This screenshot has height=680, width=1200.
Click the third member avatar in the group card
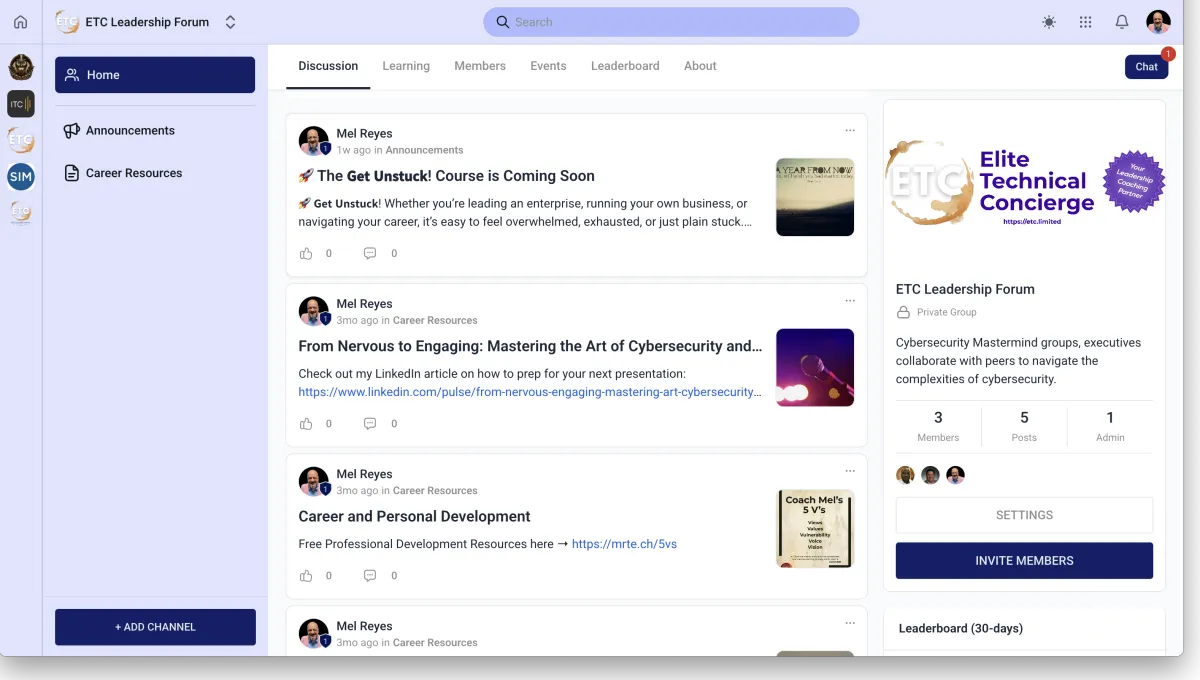point(955,475)
